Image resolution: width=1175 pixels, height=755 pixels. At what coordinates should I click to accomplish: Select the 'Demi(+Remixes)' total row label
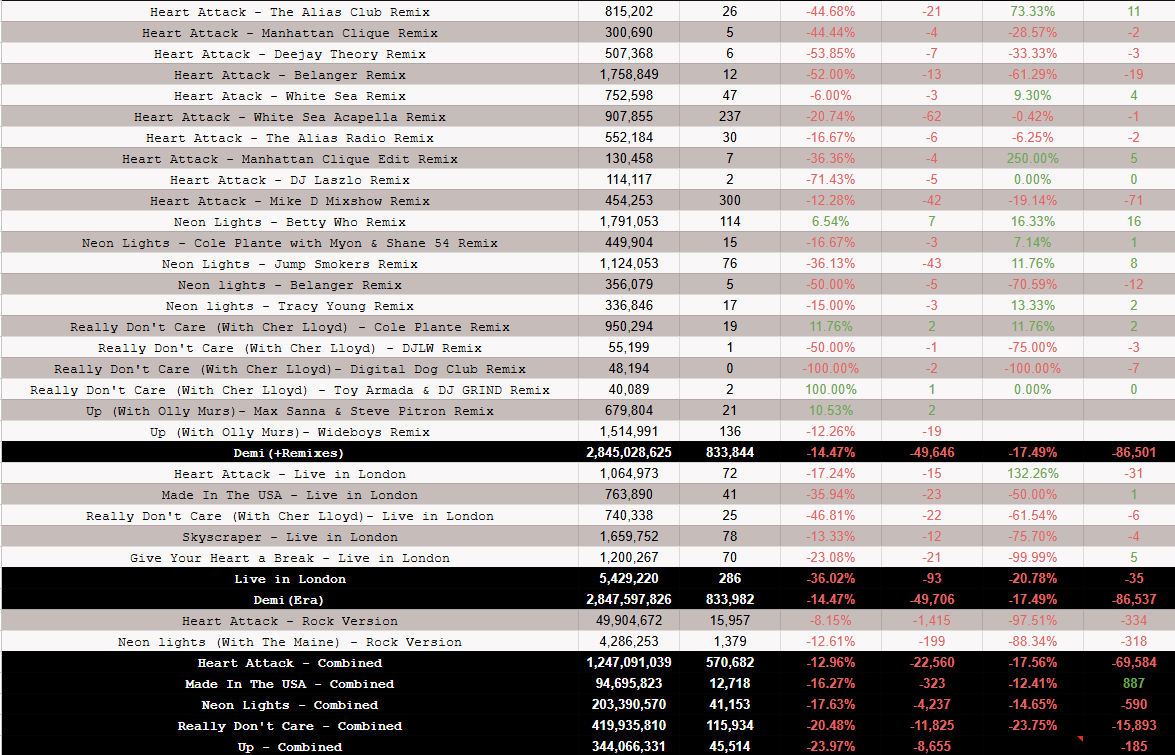289,452
